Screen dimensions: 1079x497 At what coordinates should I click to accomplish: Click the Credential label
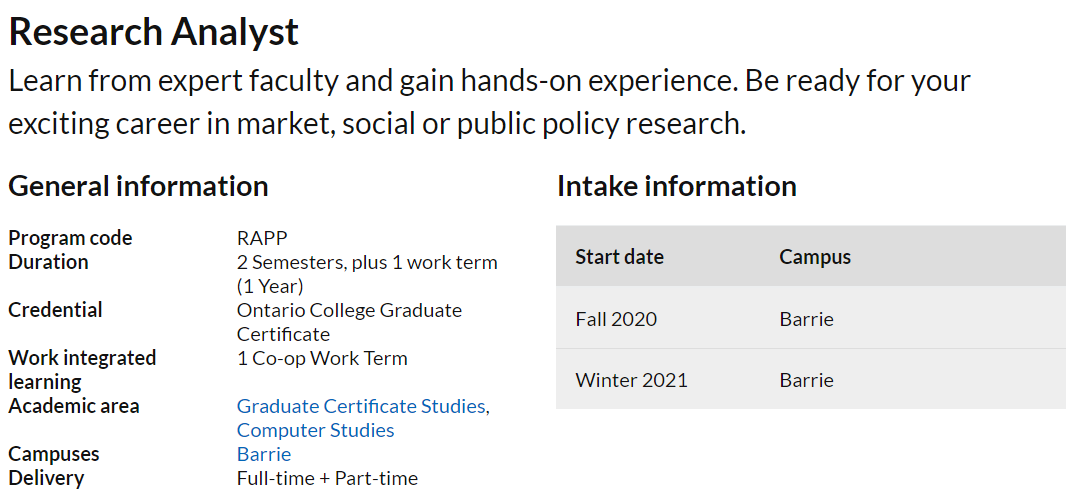point(55,310)
